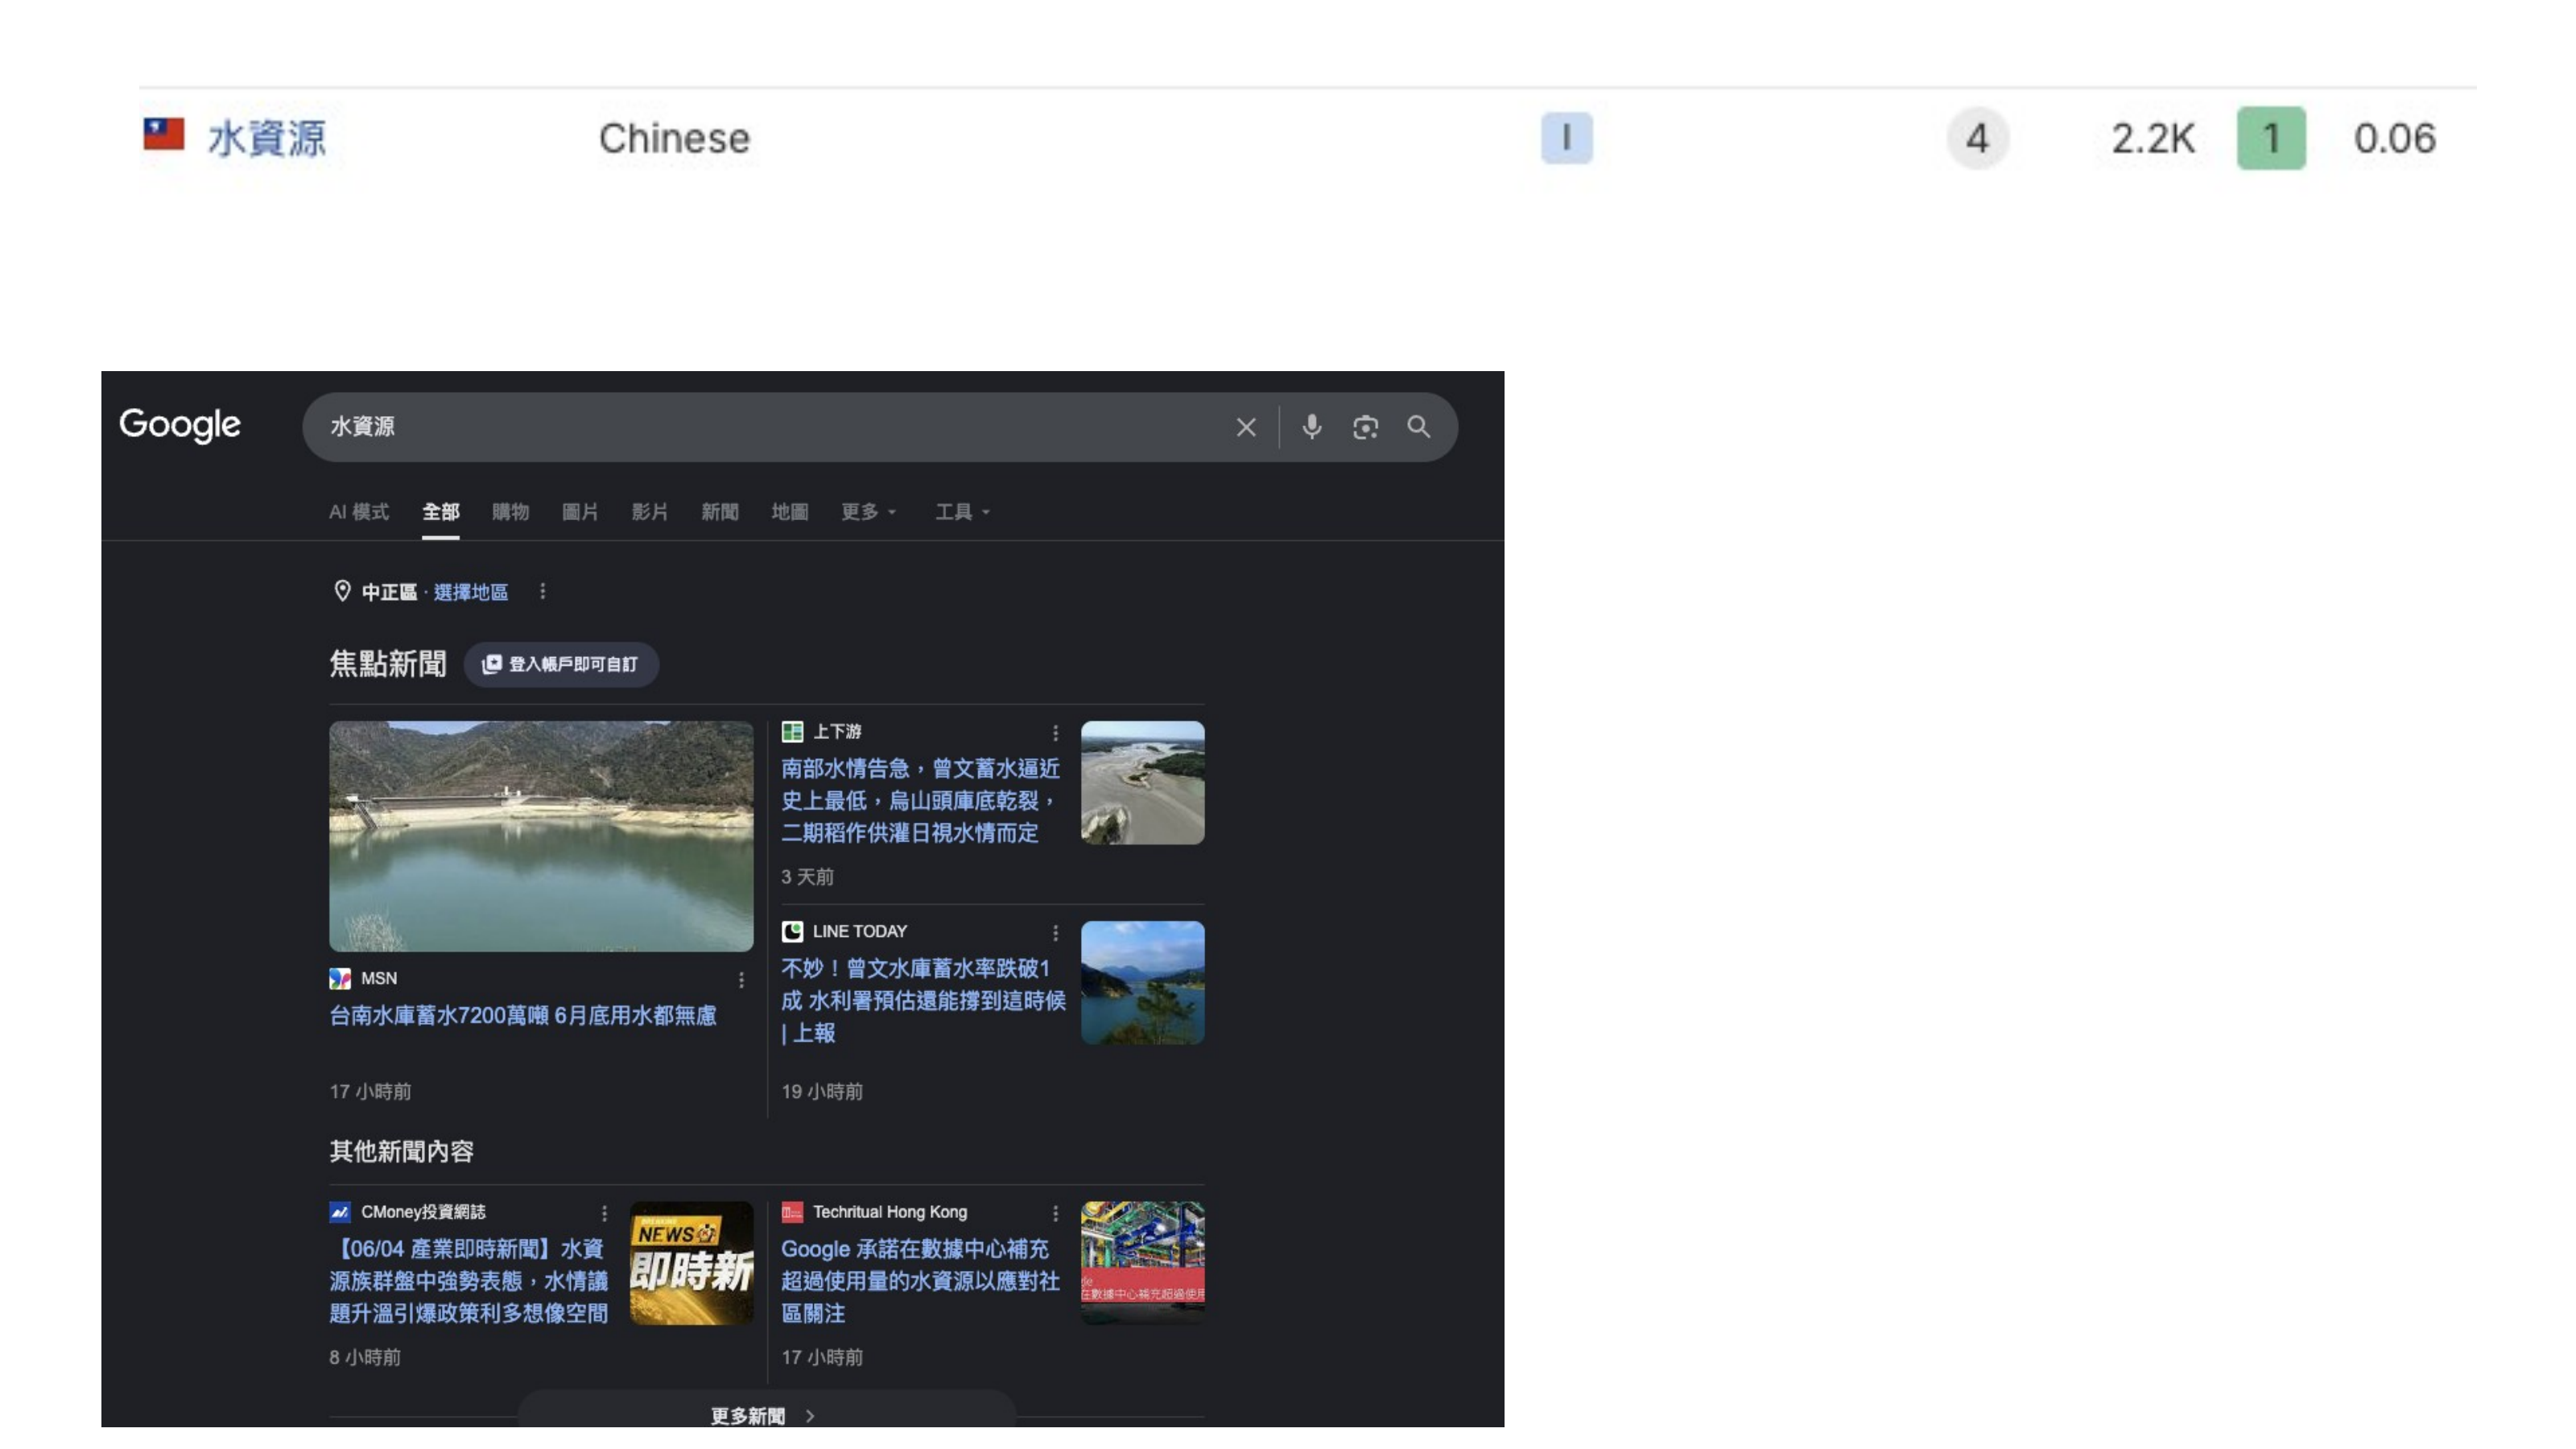Start voice search with microphone icon

1311,428
